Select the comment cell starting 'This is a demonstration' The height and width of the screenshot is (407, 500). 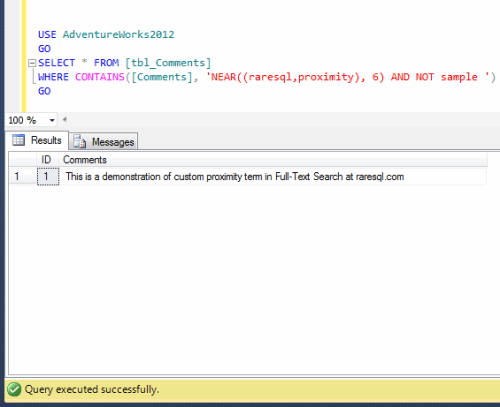coord(273,176)
